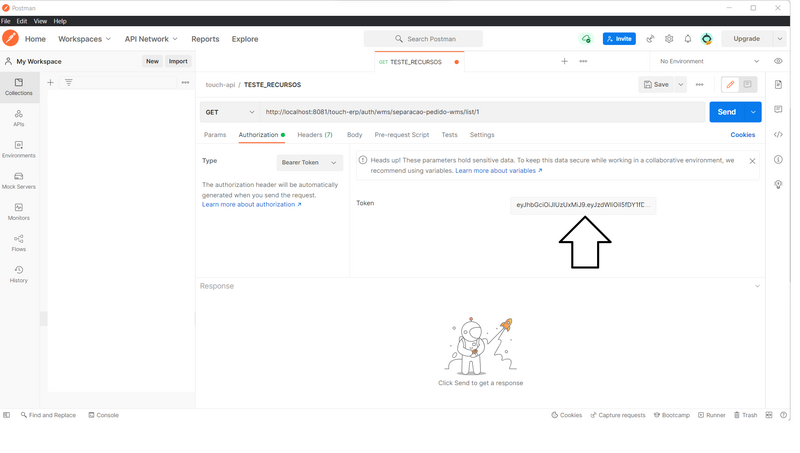
Task: Click the filter icon in collections panel
Action: (68, 82)
